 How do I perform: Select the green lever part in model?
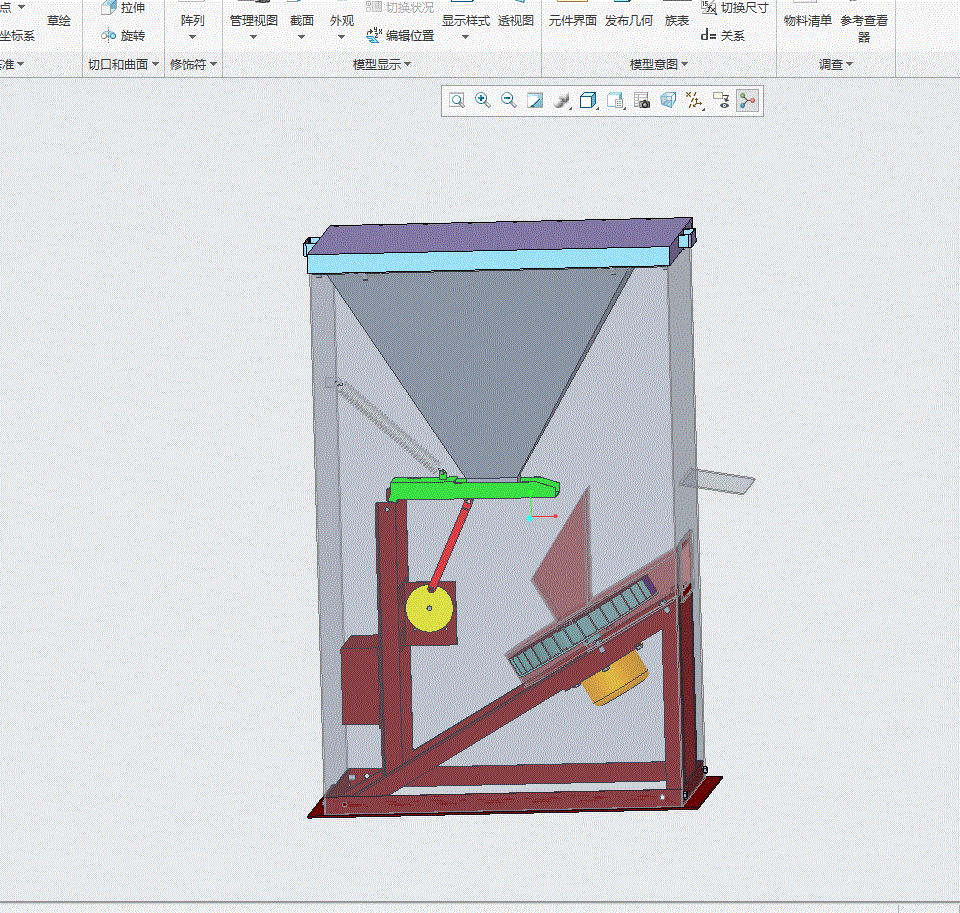(473, 489)
